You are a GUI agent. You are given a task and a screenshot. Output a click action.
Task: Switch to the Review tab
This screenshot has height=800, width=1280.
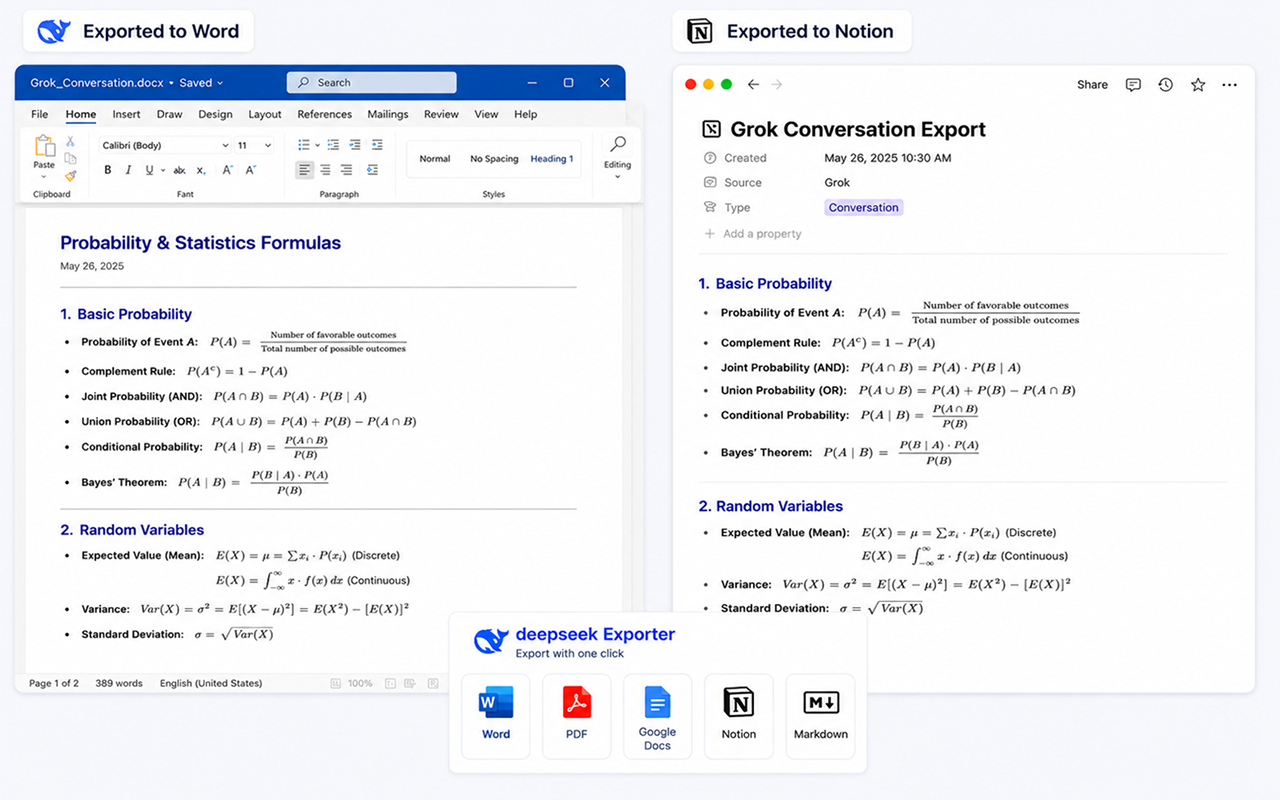click(441, 114)
